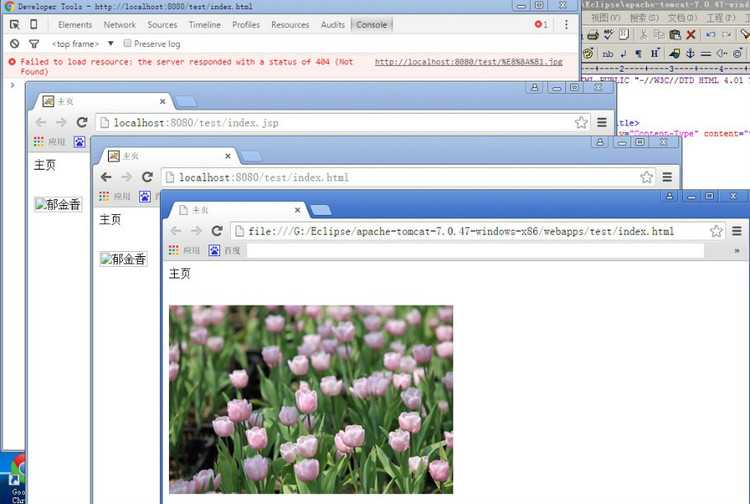Open the Resources tab
The width and height of the screenshot is (750, 504).
(290, 24)
